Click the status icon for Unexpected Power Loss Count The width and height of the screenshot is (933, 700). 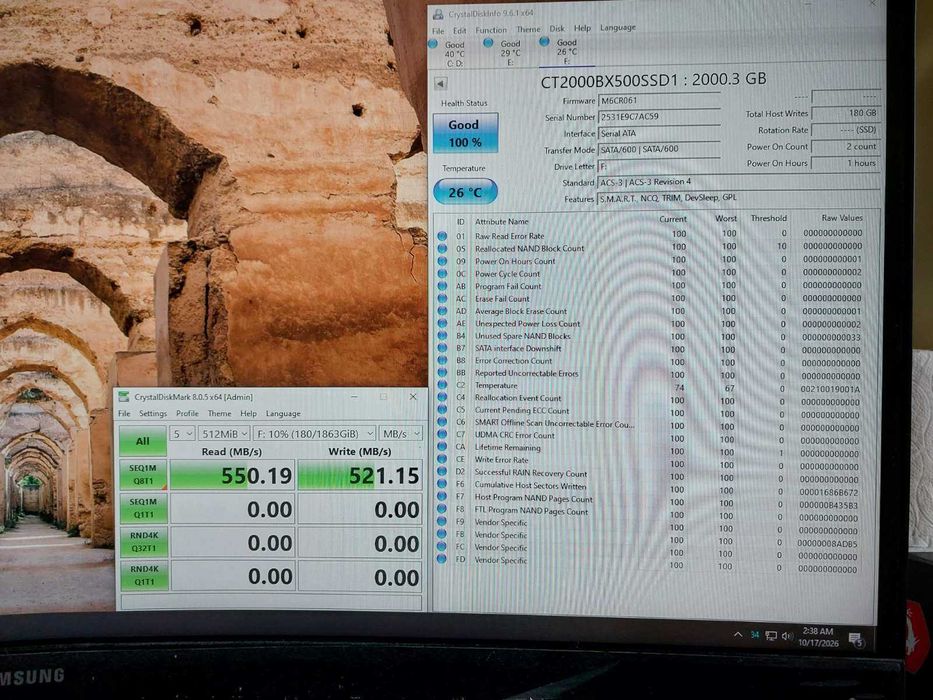[442, 324]
